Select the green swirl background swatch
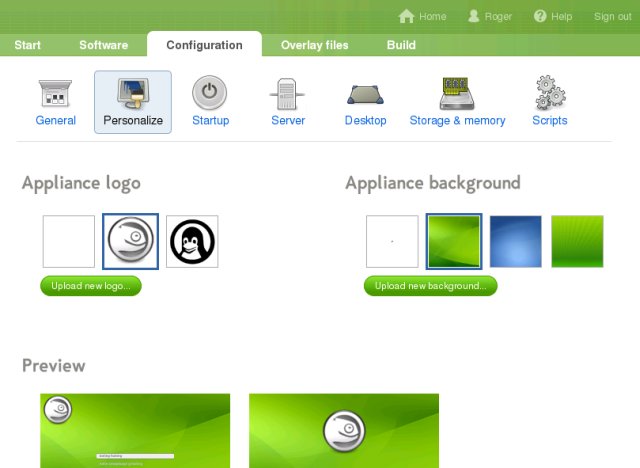640x468 pixels. click(454, 242)
